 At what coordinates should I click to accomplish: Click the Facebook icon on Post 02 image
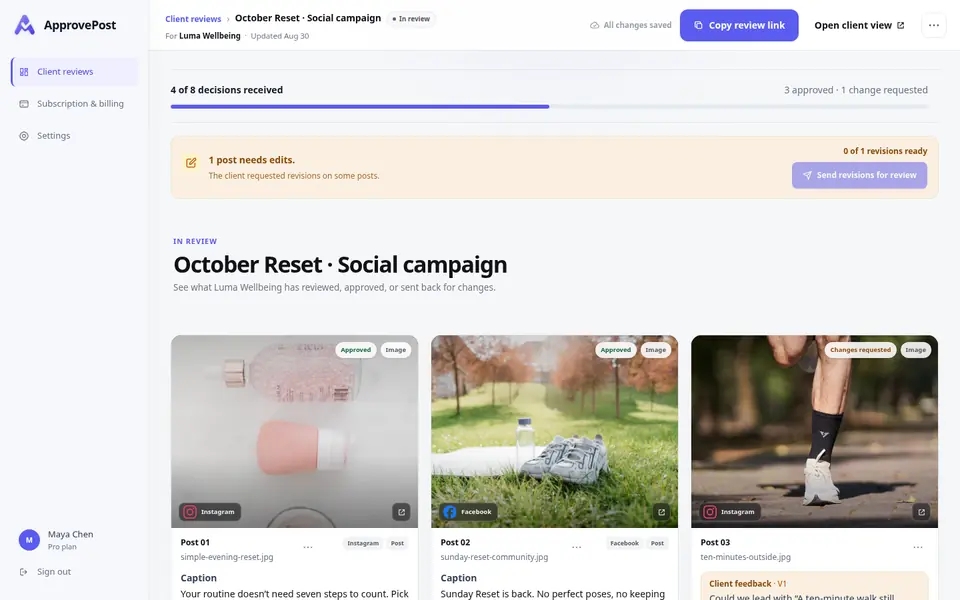tap(450, 512)
